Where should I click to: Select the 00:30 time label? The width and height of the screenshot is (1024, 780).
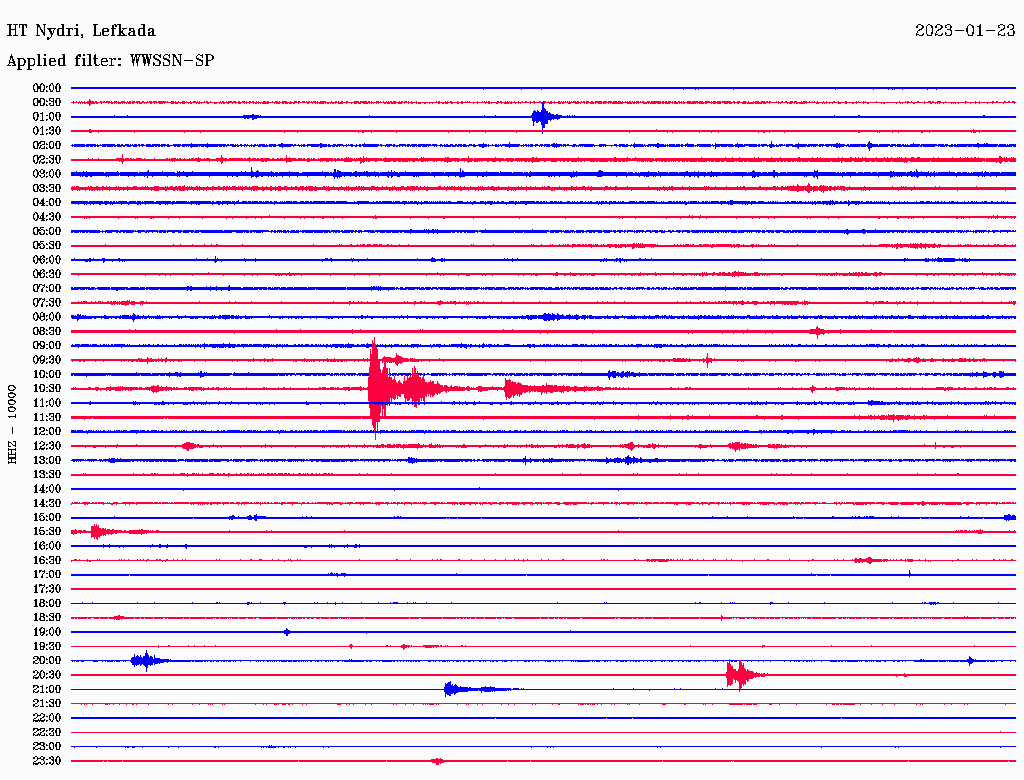[47, 102]
